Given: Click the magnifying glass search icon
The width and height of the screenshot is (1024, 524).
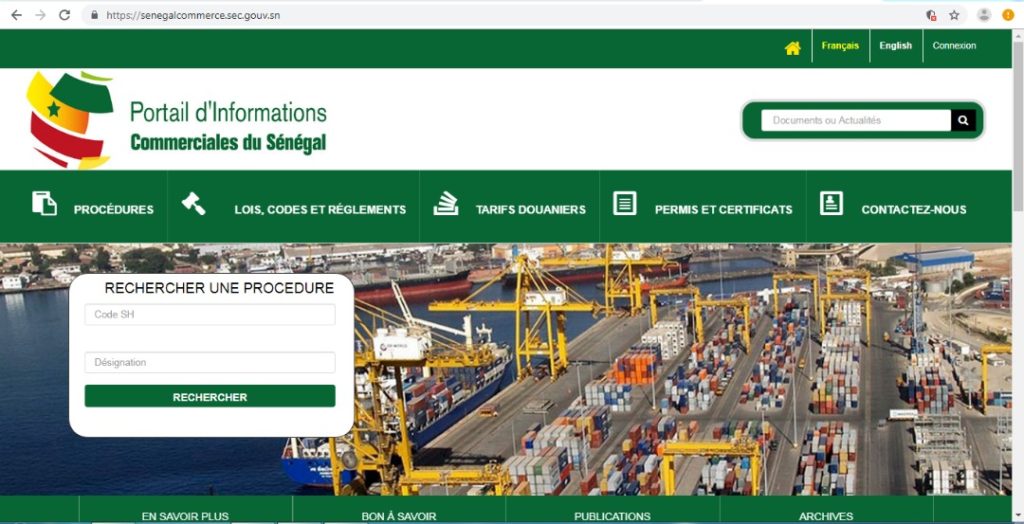Looking at the screenshot, I should pyautogui.click(x=963, y=120).
